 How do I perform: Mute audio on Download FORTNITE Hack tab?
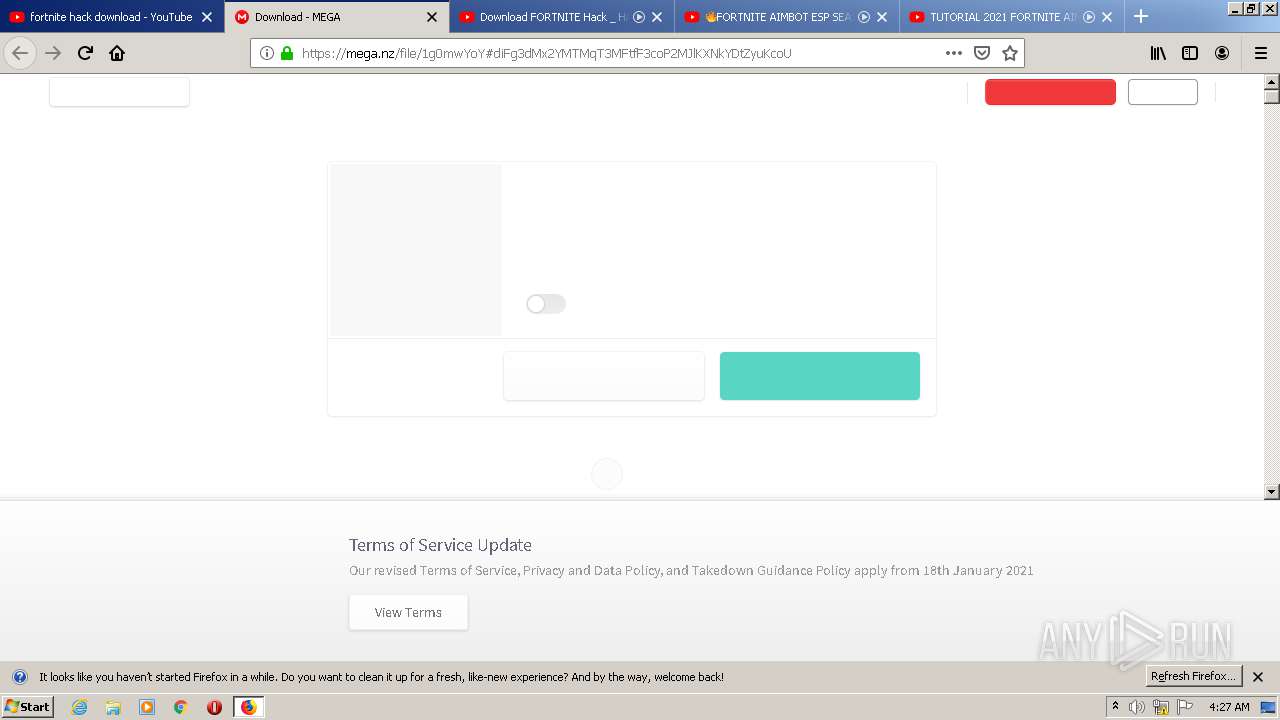click(639, 17)
